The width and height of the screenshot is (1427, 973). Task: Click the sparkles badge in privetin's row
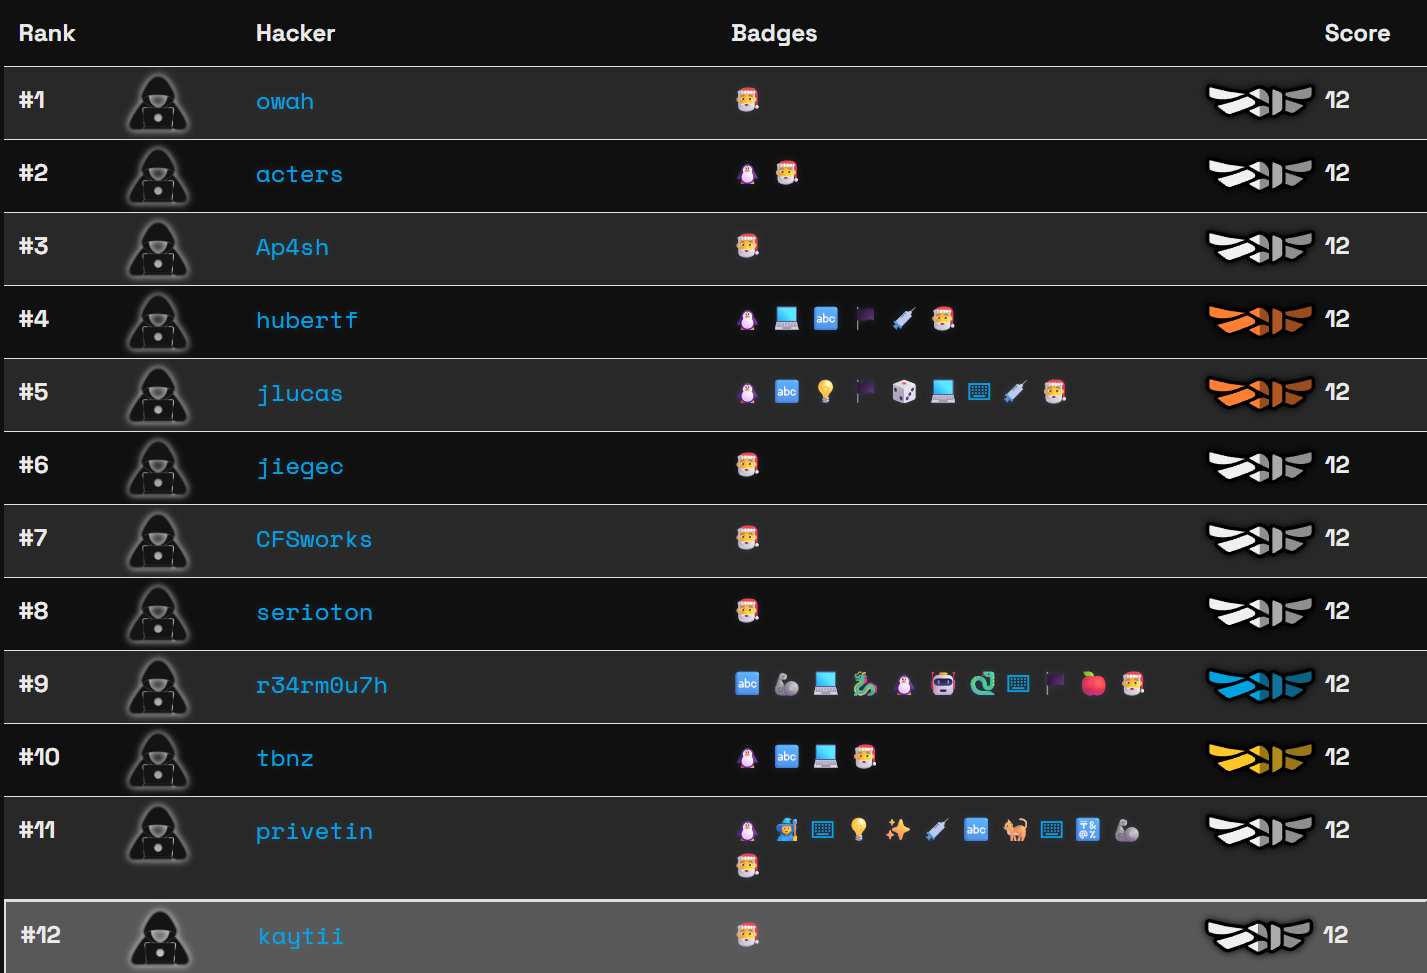tap(897, 830)
